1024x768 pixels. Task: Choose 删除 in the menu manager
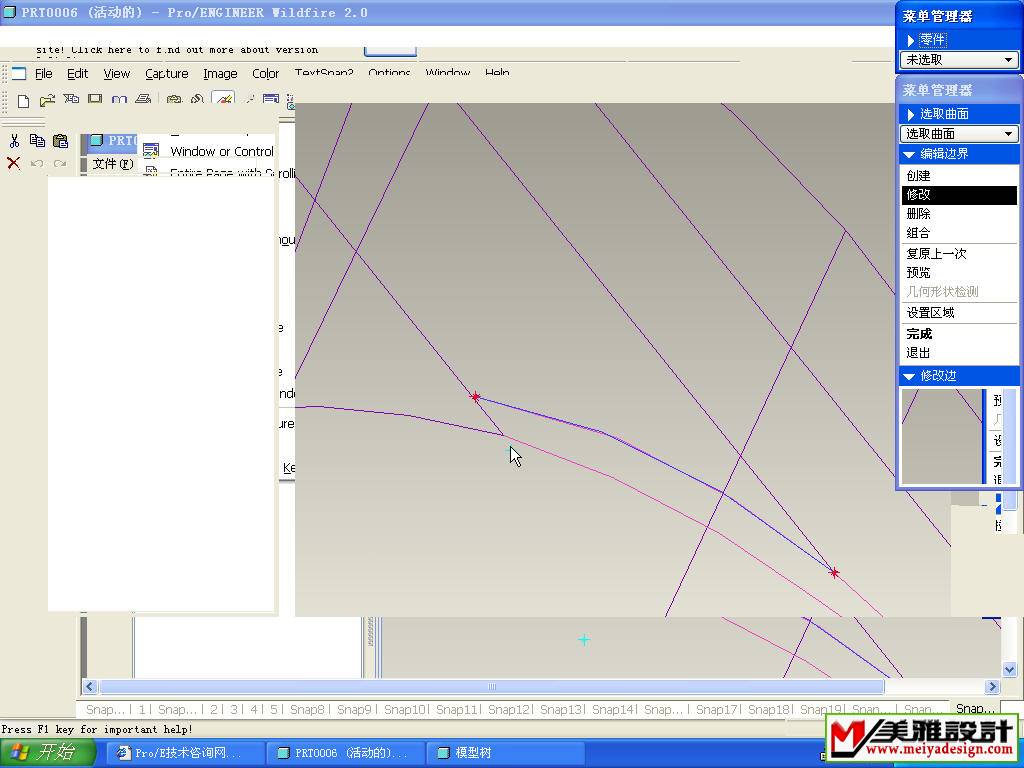point(918,214)
